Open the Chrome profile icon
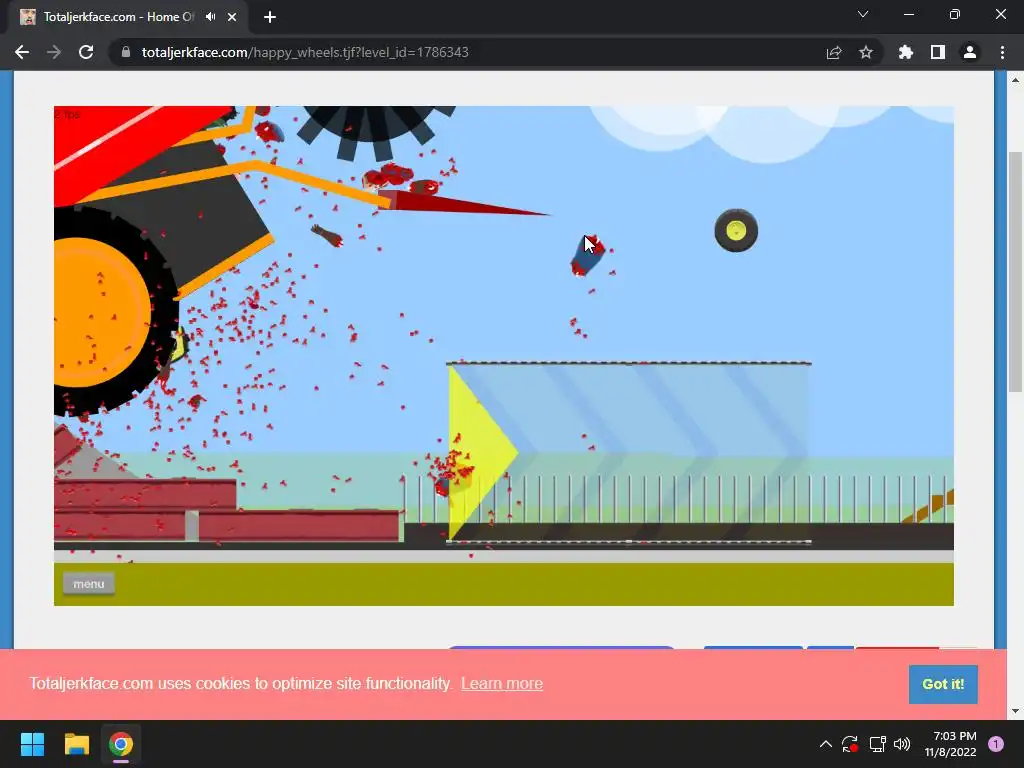The height and width of the screenshot is (768, 1024). [x=970, y=52]
